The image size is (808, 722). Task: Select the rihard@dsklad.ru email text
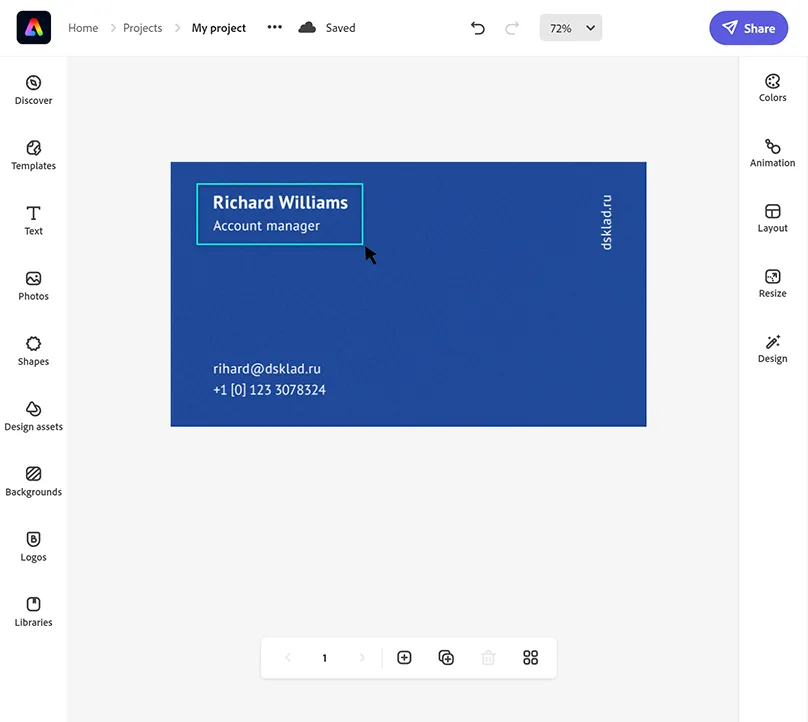point(267,369)
